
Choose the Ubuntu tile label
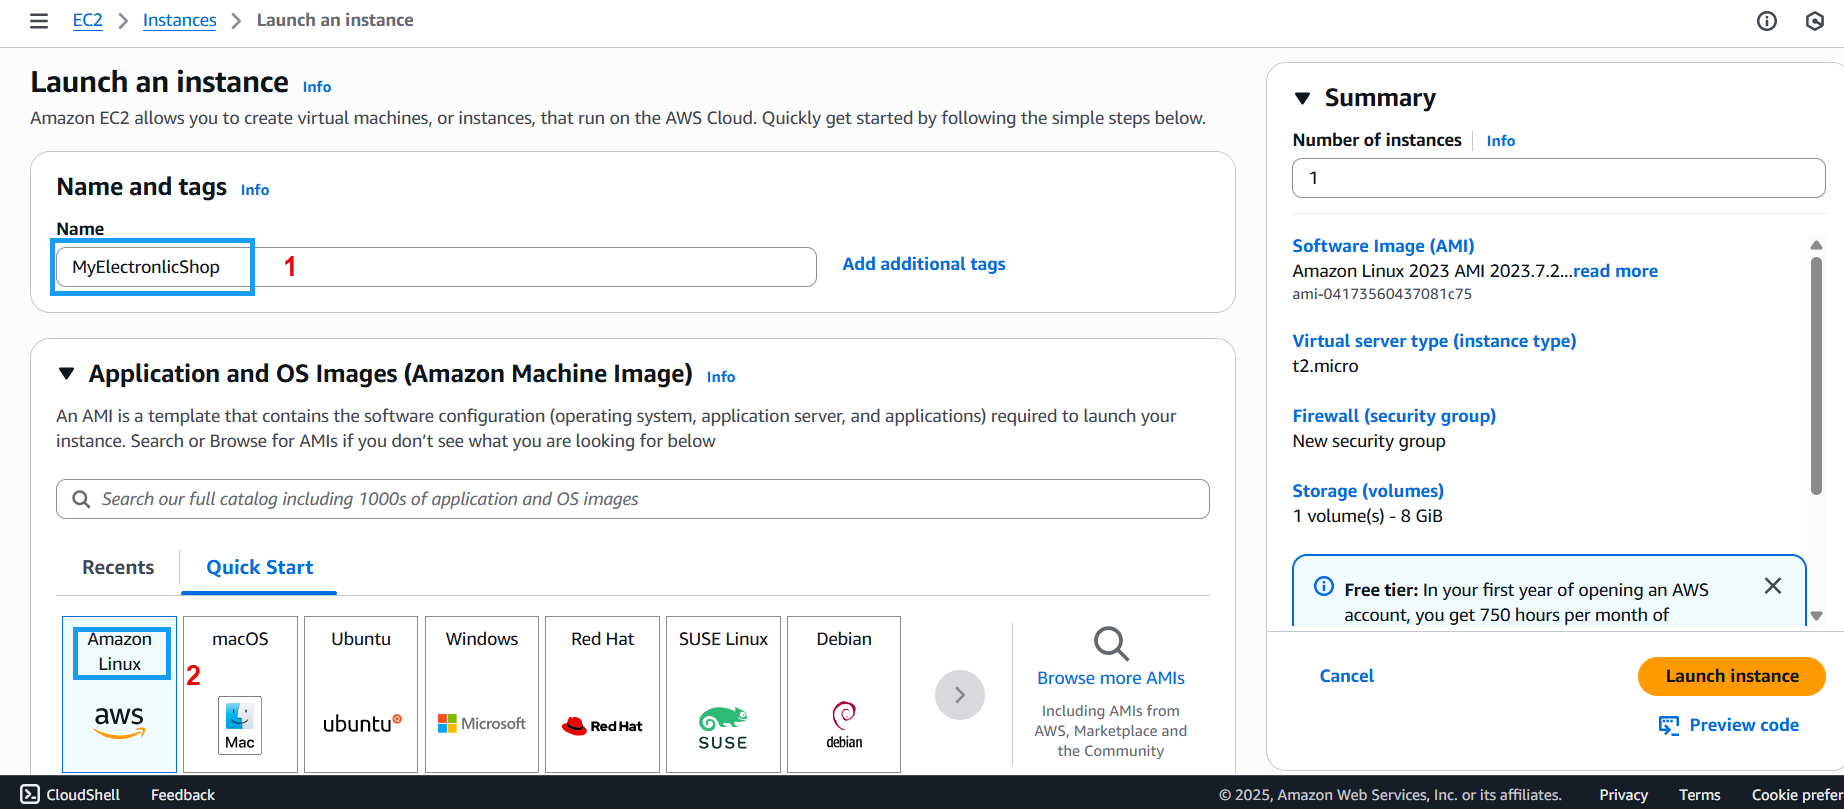click(x=361, y=639)
